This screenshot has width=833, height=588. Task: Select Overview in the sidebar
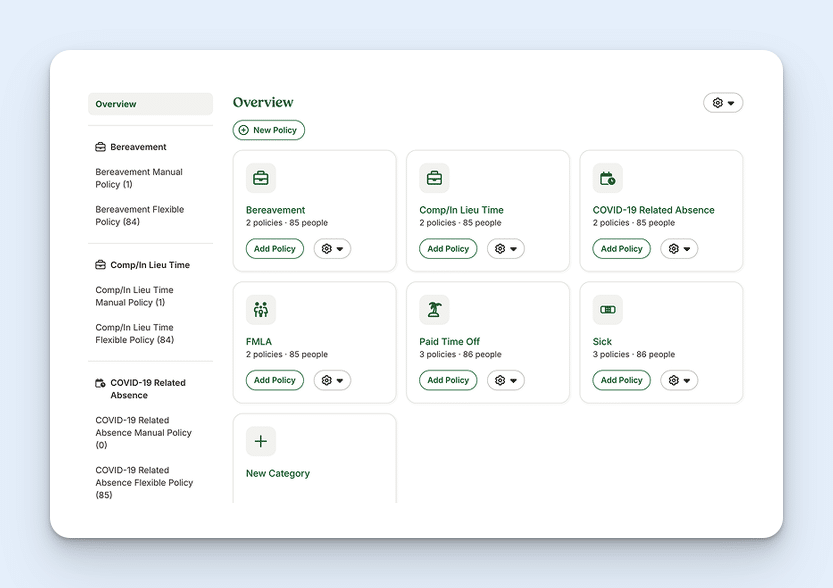115,103
